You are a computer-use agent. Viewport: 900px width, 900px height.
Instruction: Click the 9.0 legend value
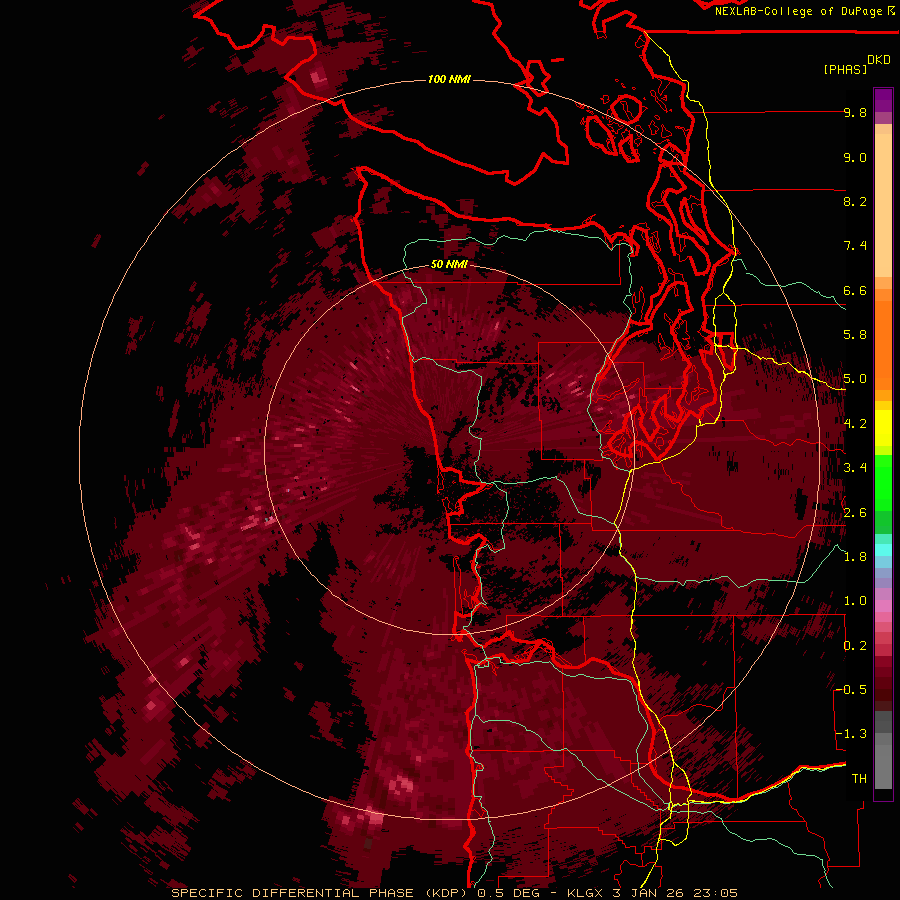(855, 158)
